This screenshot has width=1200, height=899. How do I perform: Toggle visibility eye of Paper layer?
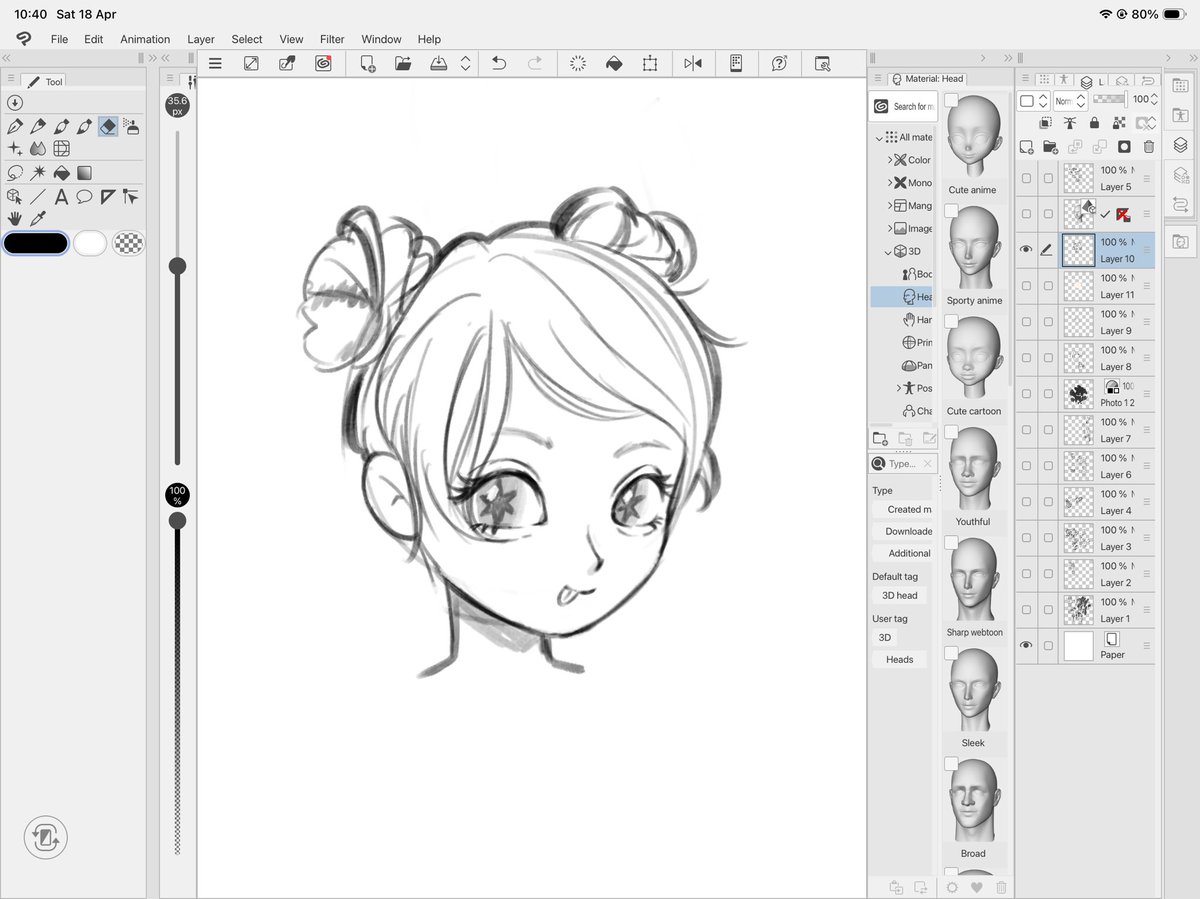pyautogui.click(x=1026, y=646)
